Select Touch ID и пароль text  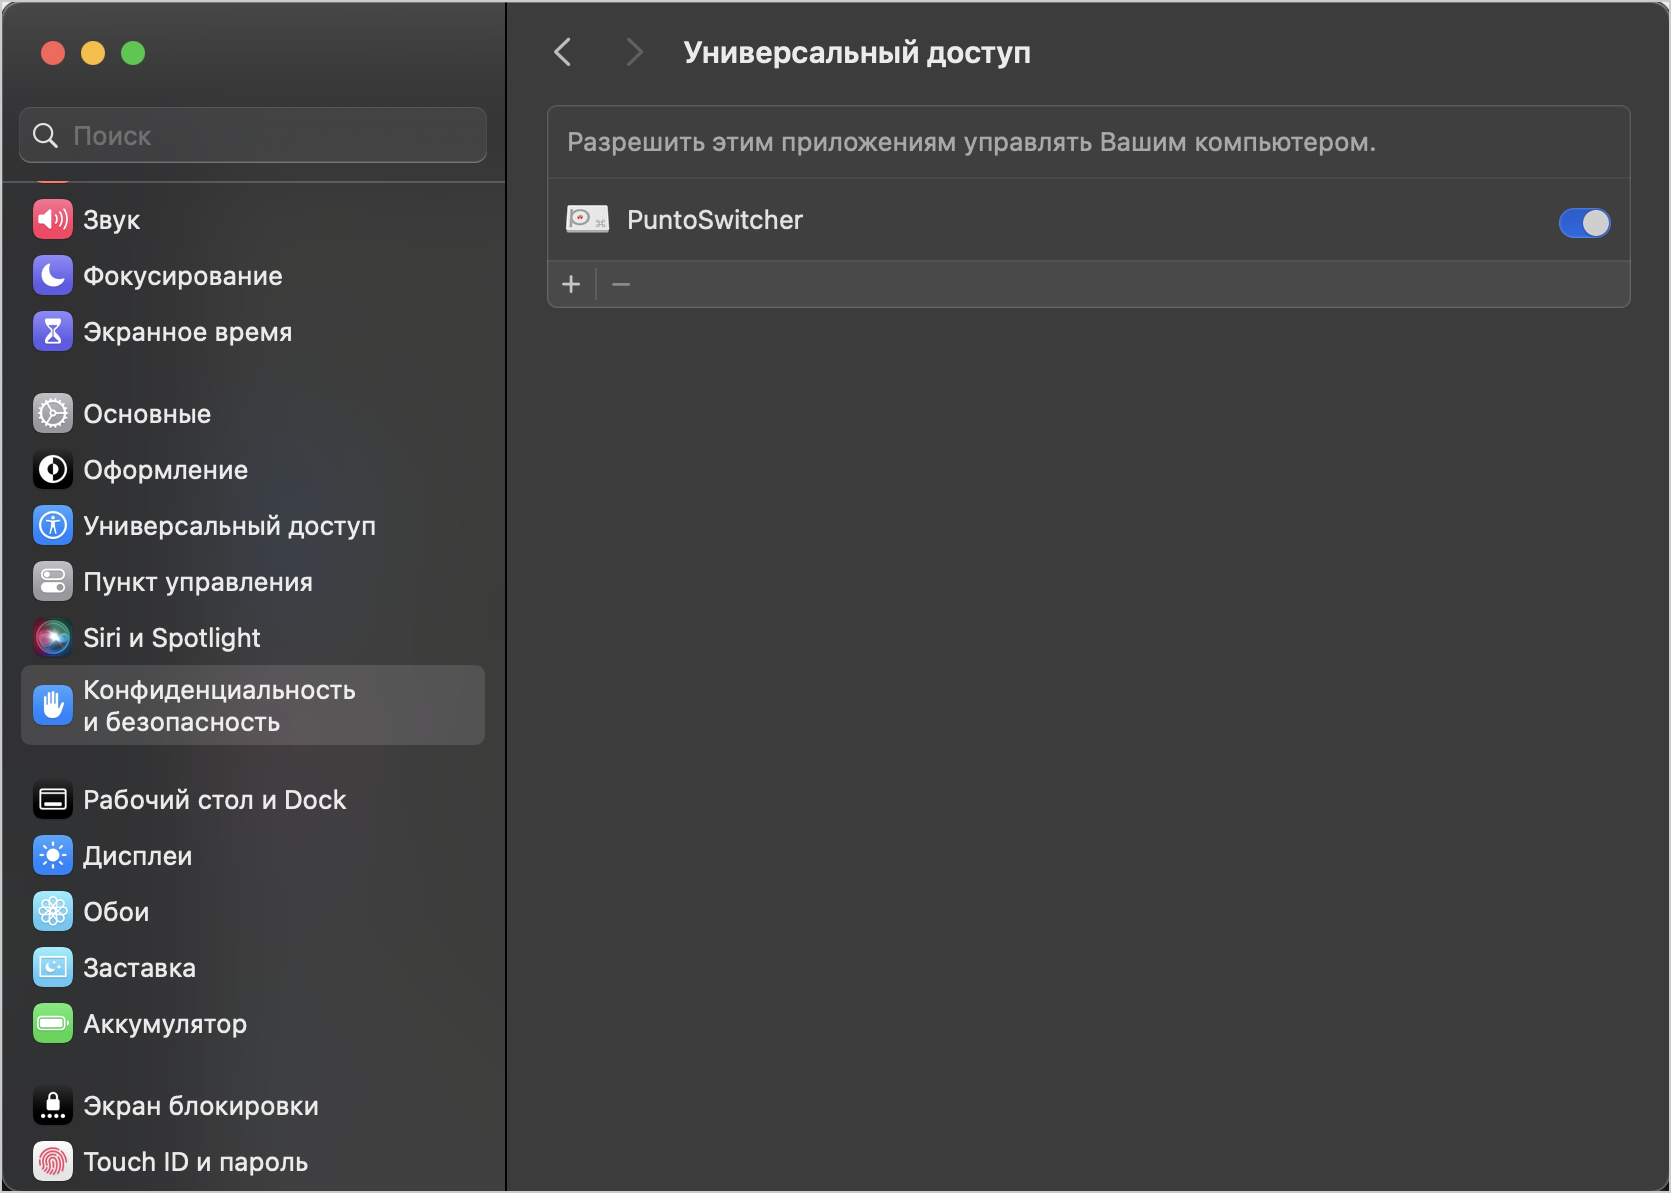[196, 1162]
